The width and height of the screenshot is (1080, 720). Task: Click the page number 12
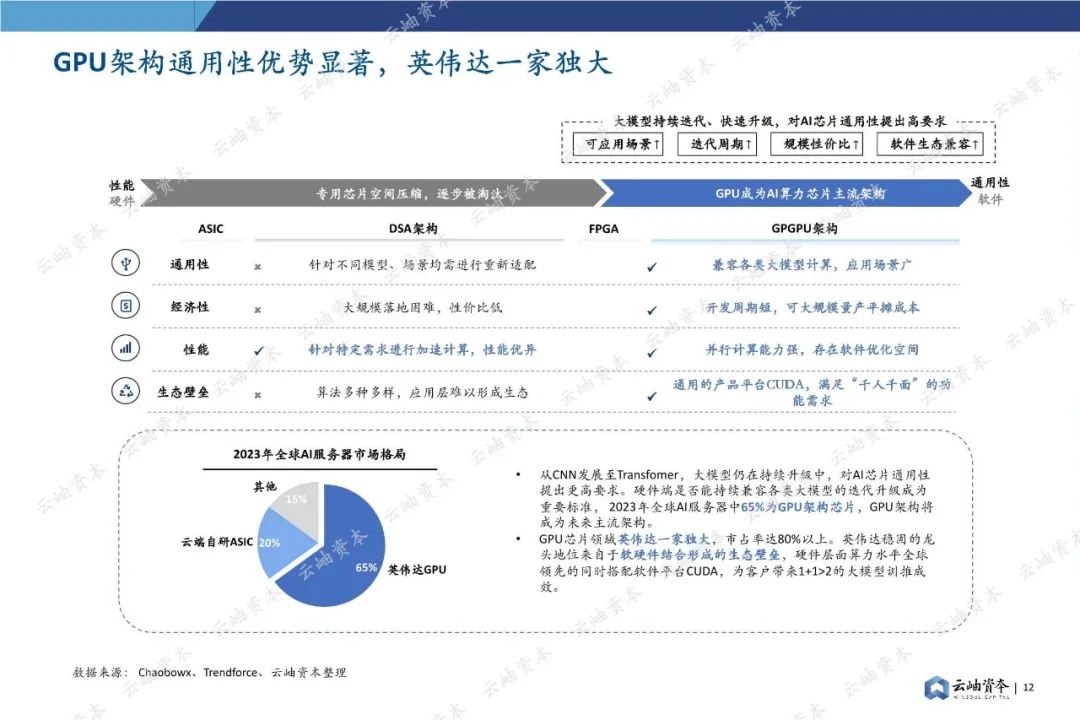pos(1028,688)
